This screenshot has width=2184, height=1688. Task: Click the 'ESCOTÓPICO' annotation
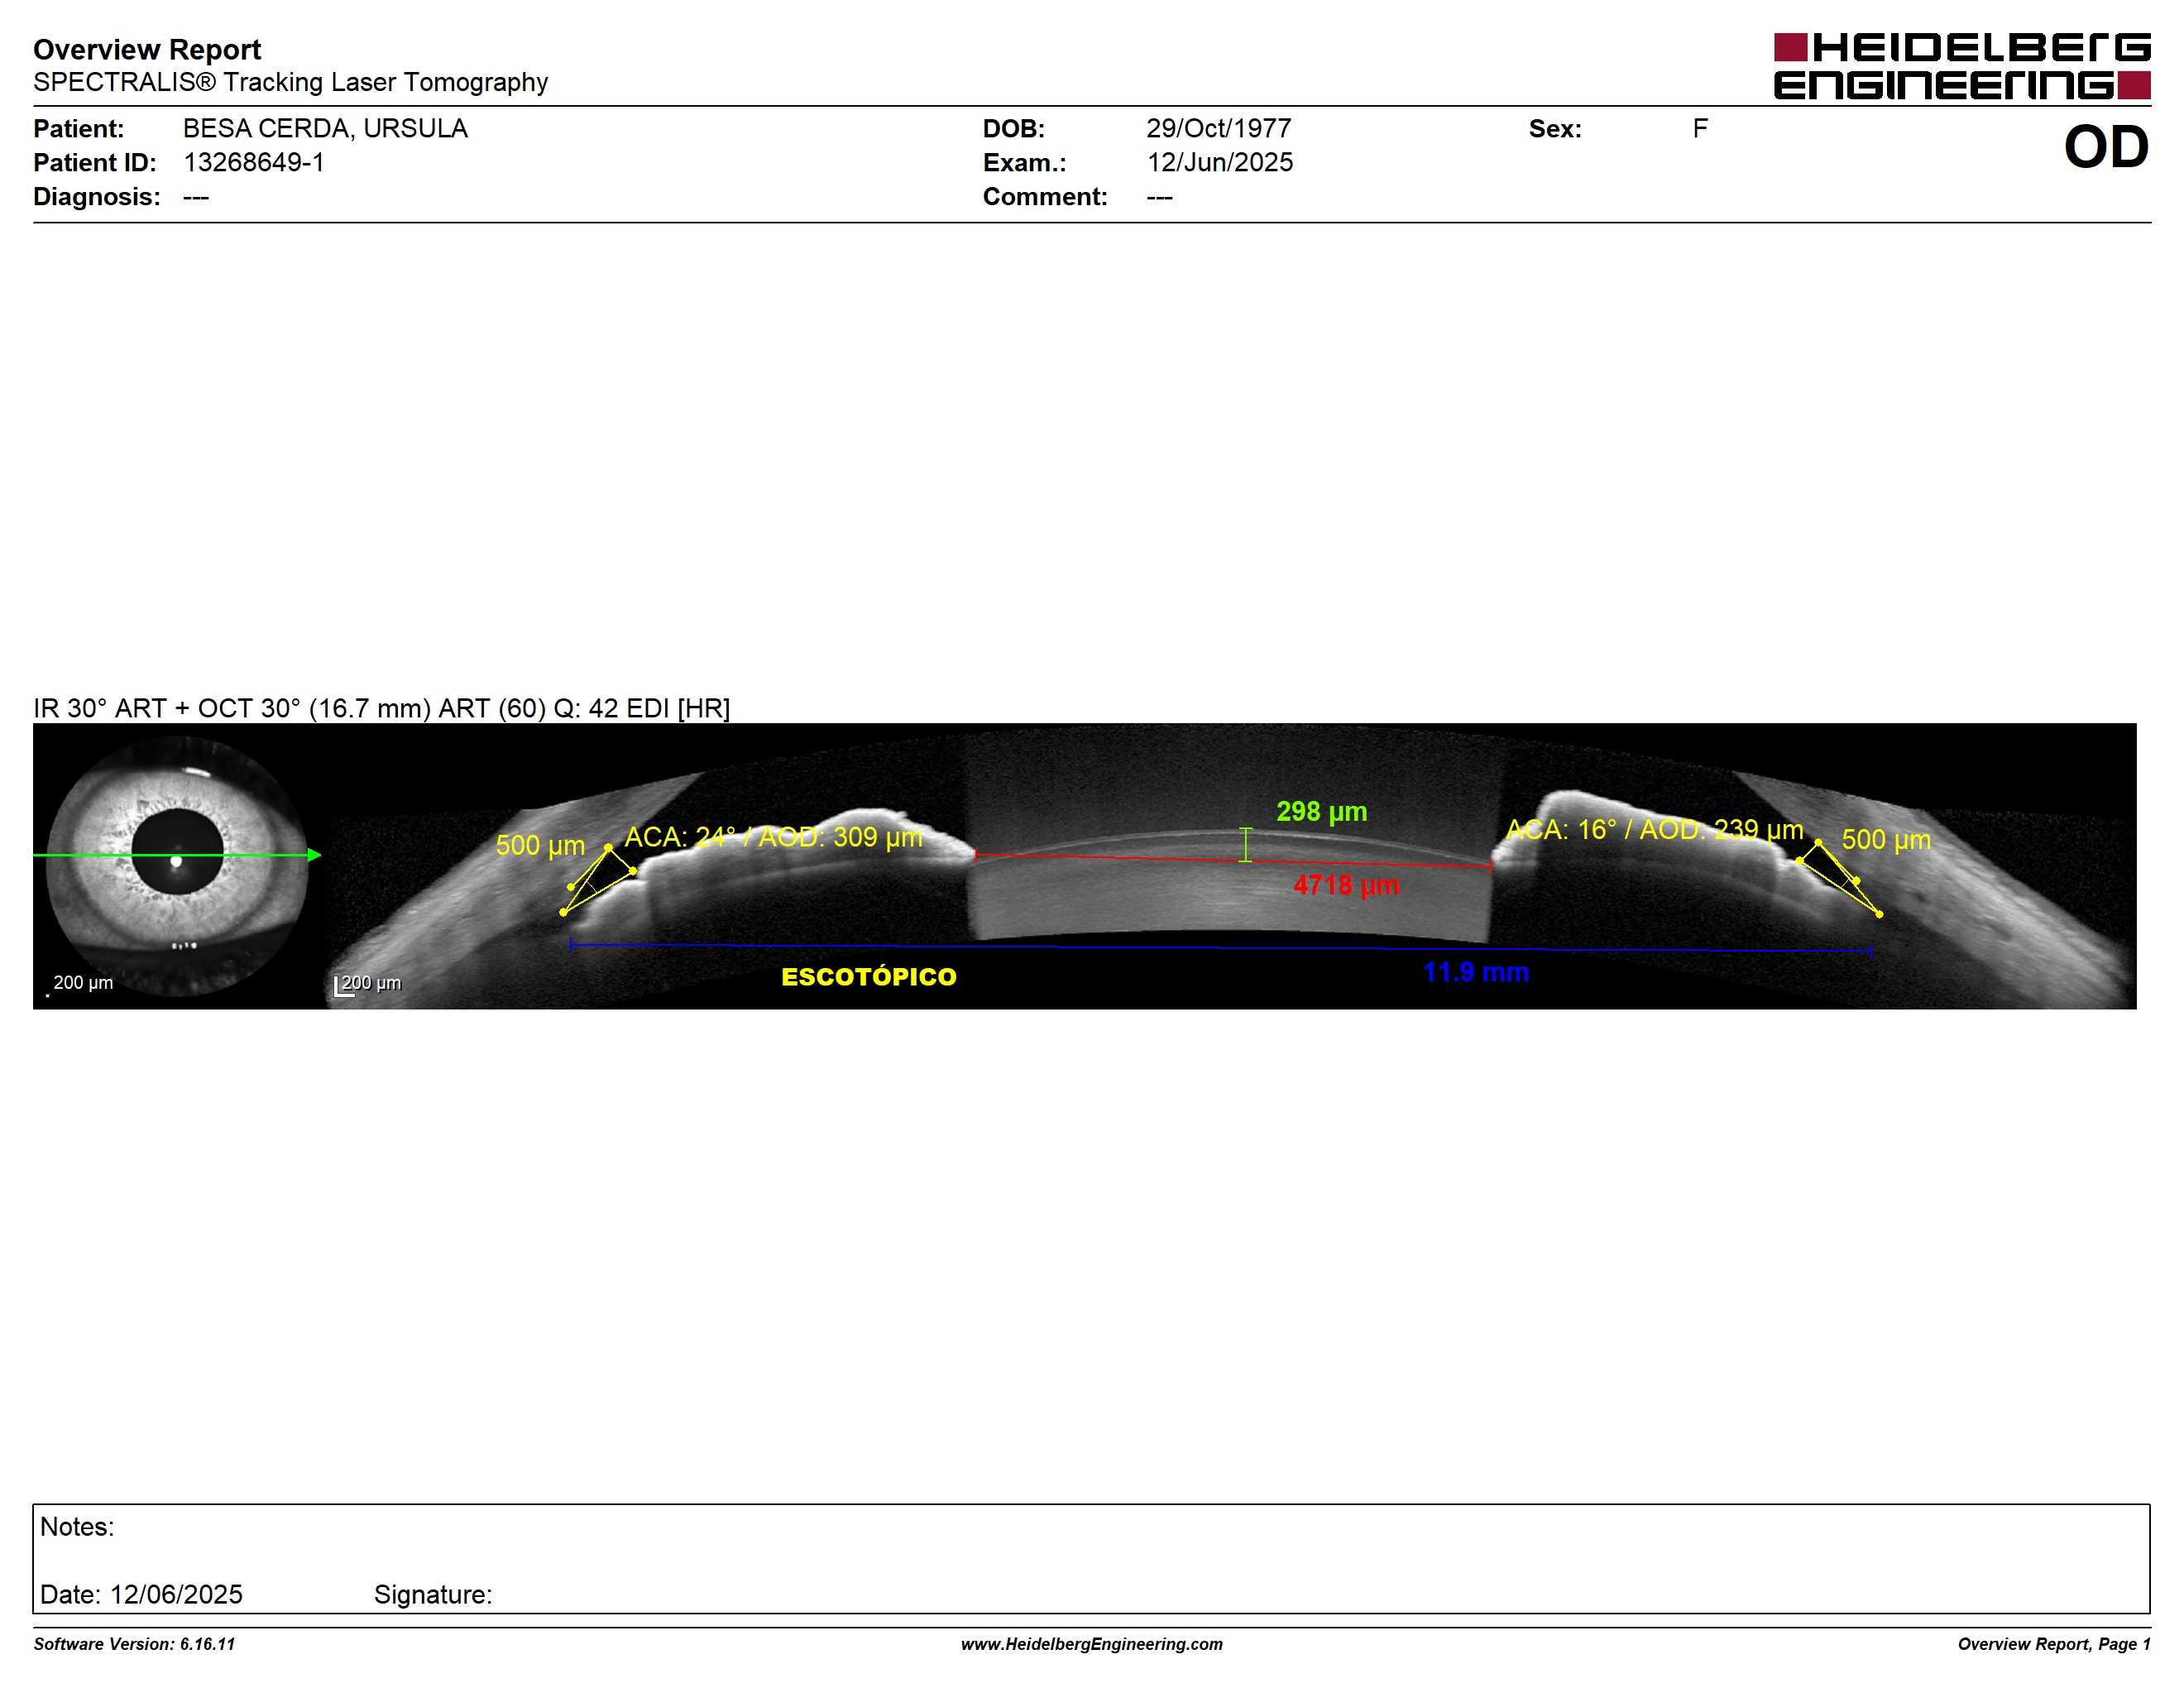pyautogui.click(x=868, y=977)
